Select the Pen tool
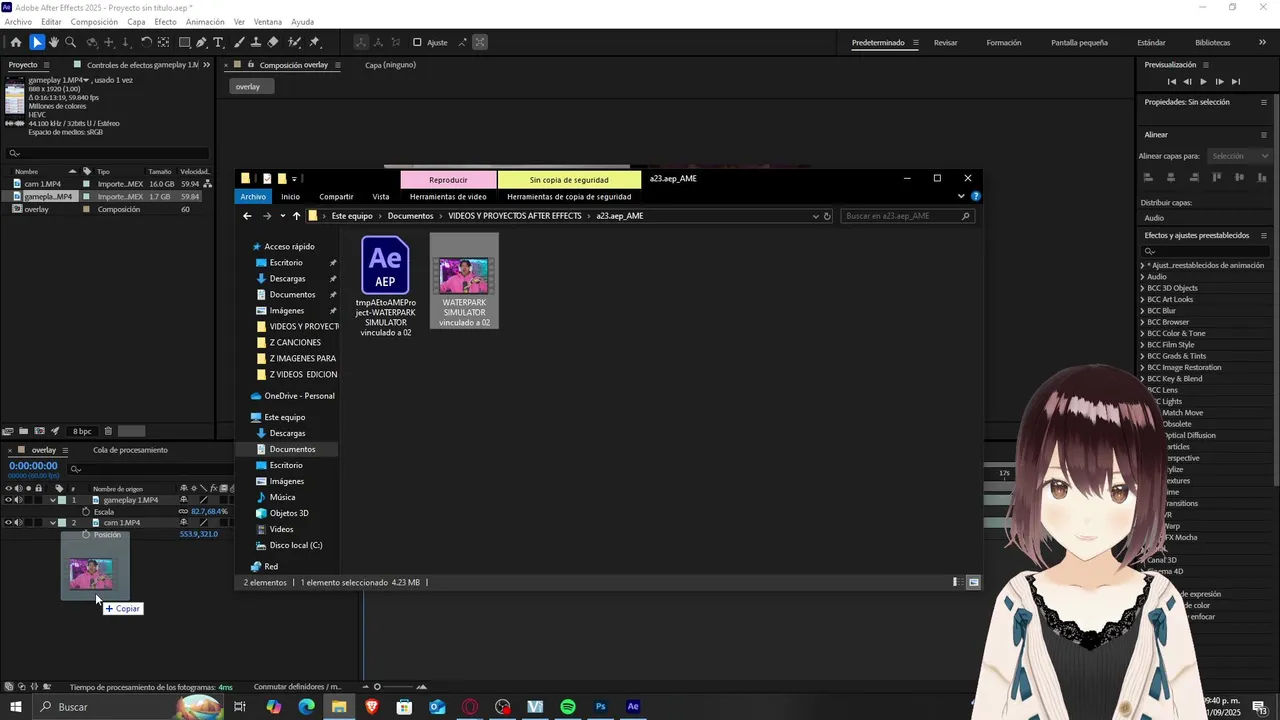Image resolution: width=1280 pixels, height=720 pixels. pyautogui.click(x=202, y=42)
